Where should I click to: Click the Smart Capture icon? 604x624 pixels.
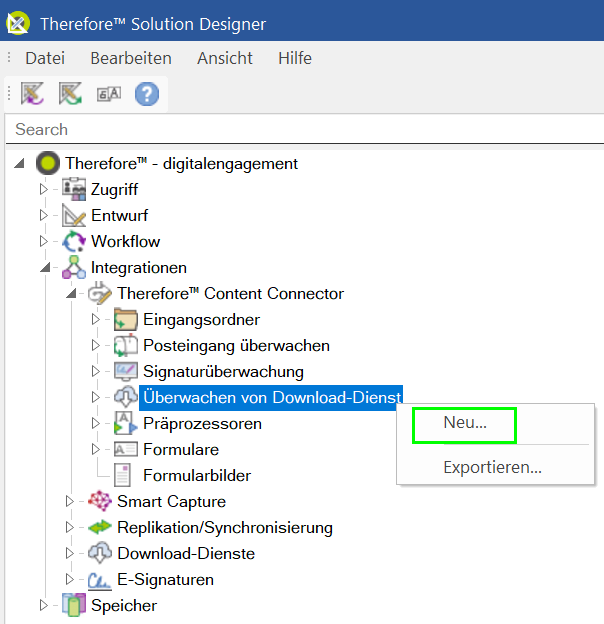tap(100, 502)
